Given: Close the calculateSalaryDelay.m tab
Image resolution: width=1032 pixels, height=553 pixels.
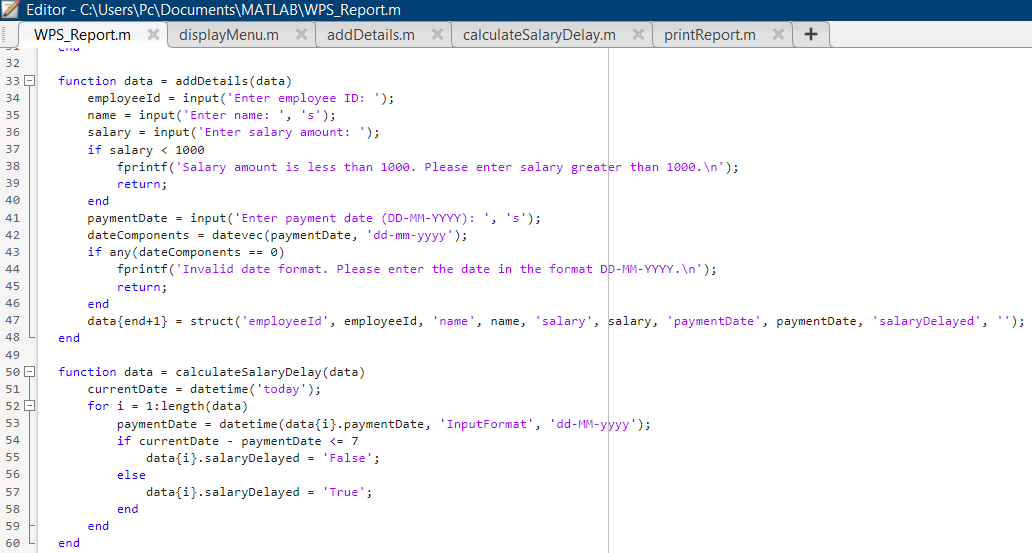Looking at the screenshot, I should coord(638,34).
